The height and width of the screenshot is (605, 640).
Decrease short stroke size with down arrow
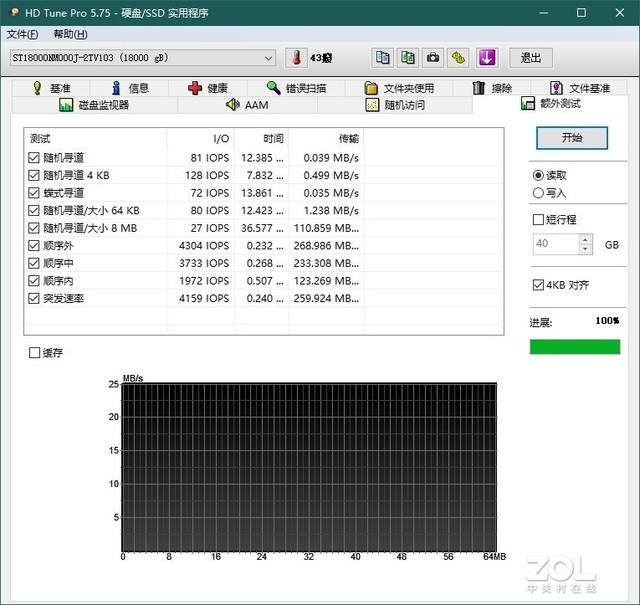pyautogui.click(x=585, y=249)
